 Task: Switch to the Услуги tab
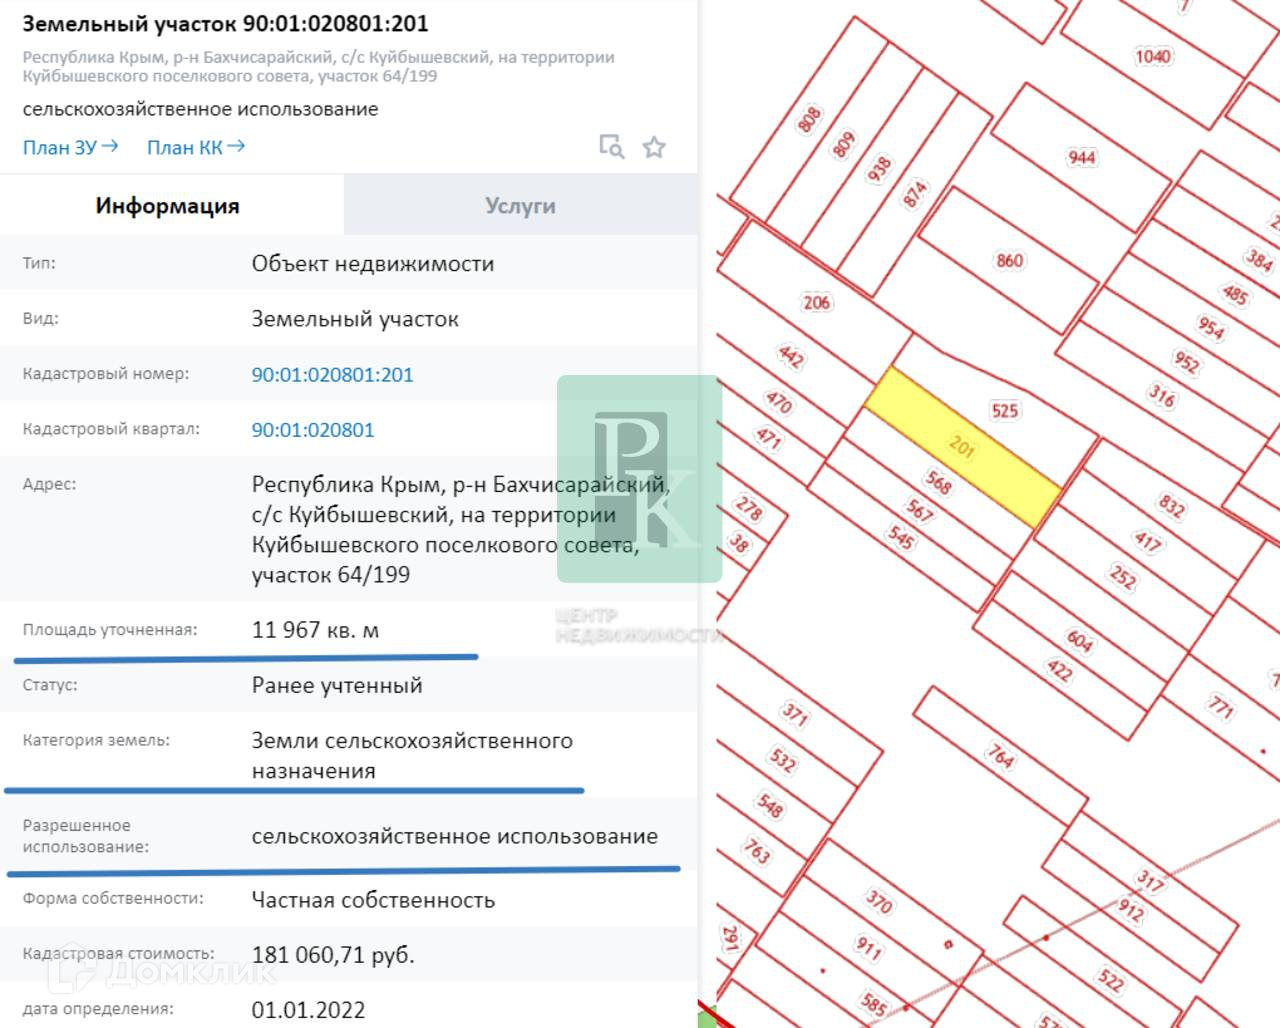pos(520,206)
